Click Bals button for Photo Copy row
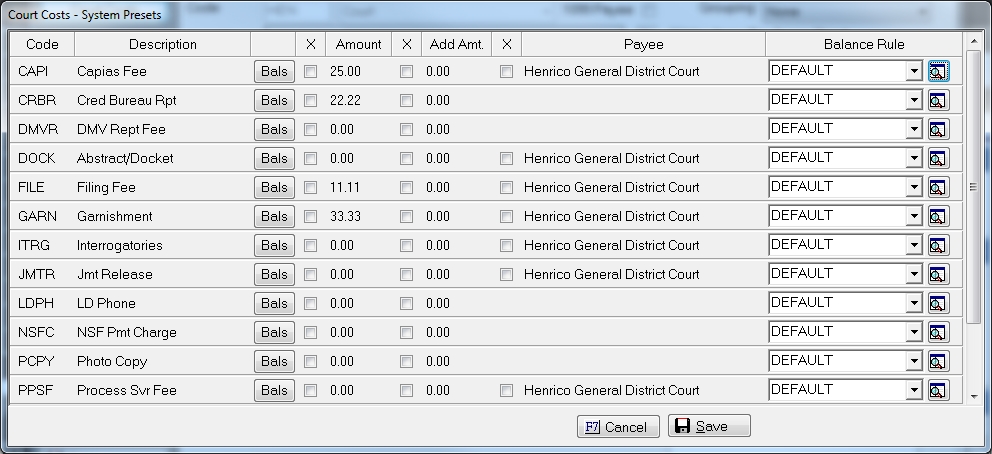This screenshot has height=454, width=992. tap(274, 361)
